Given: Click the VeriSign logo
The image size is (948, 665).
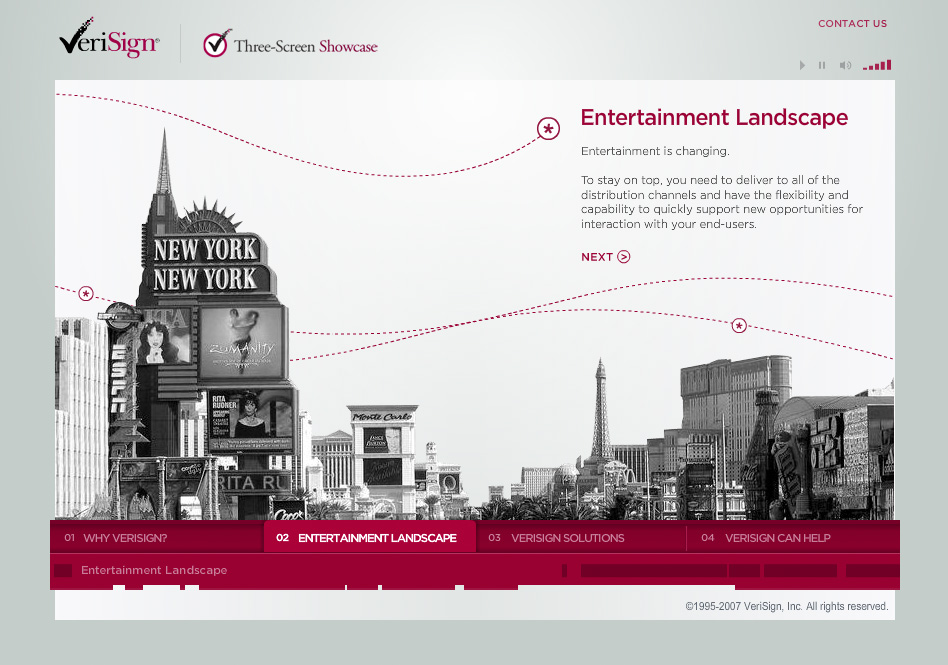Looking at the screenshot, I should pyautogui.click(x=109, y=39).
